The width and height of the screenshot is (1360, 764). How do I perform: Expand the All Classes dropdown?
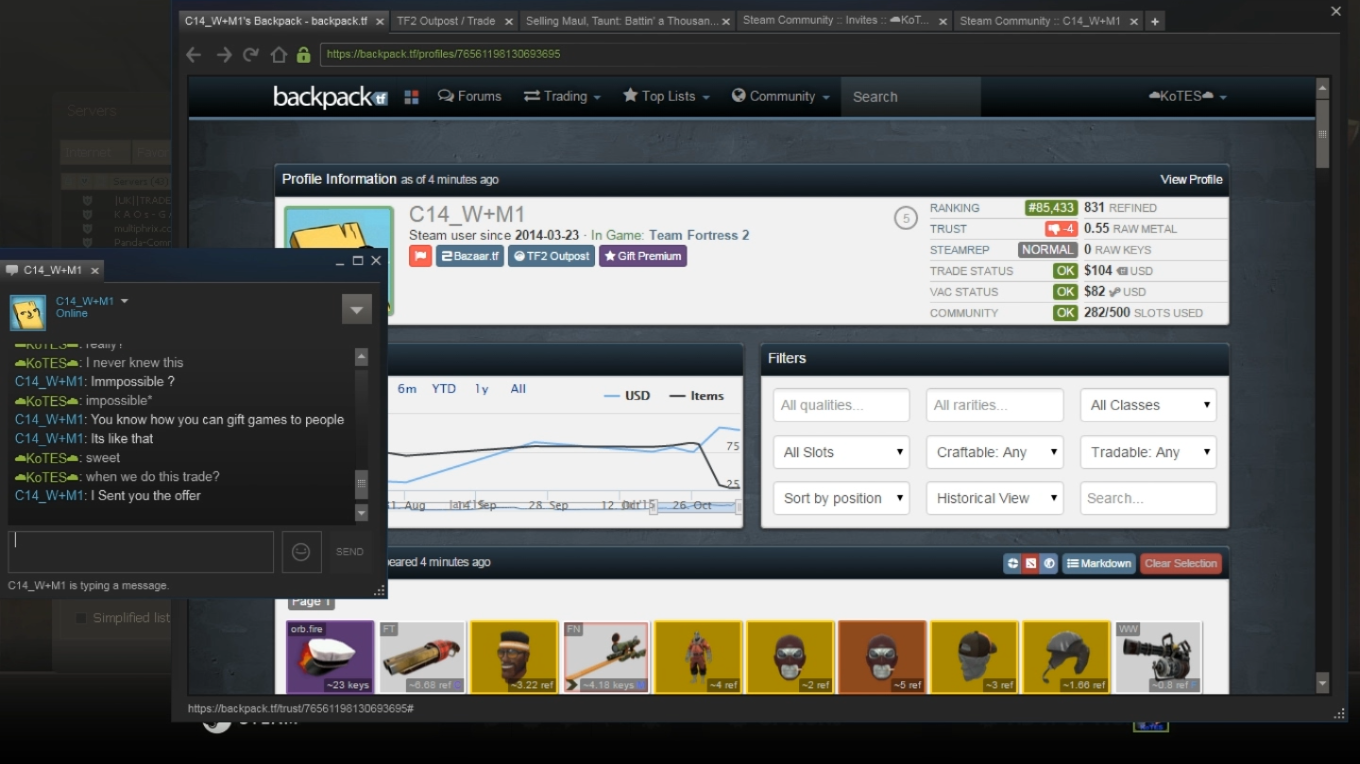click(1148, 405)
